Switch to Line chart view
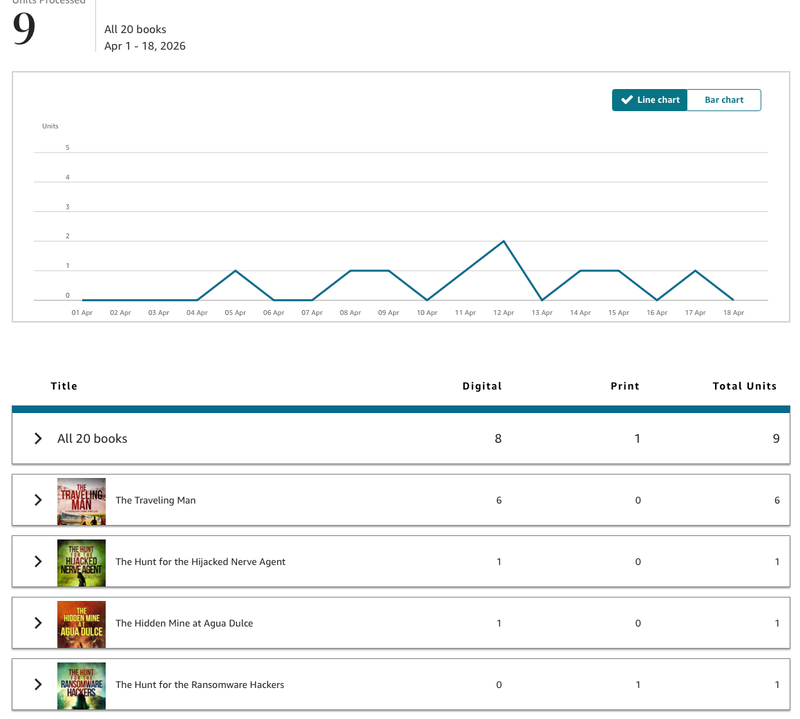 click(649, 100)
